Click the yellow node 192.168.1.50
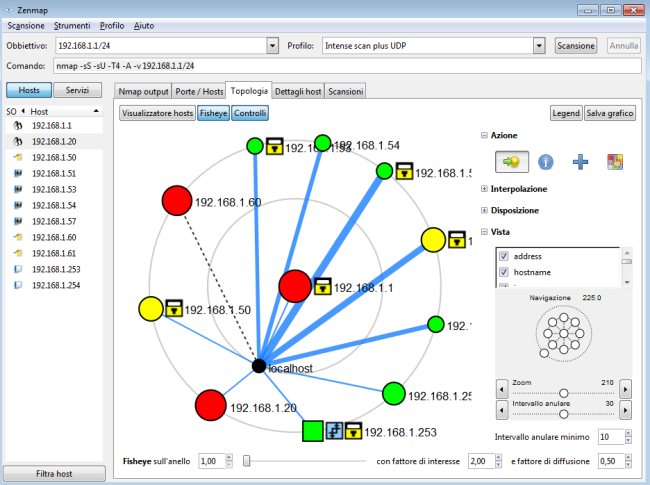This screenshot has height=485, width=650. [x=151, y=309]
